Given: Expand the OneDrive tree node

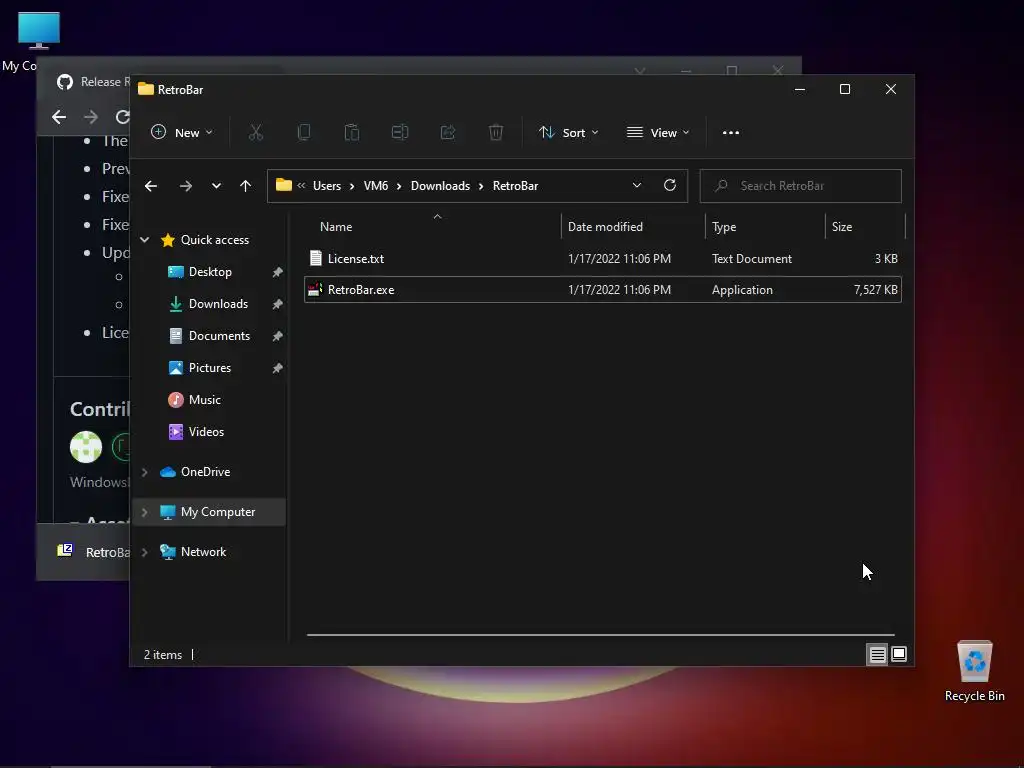Looking at the screenshot, I should [145, 472].
